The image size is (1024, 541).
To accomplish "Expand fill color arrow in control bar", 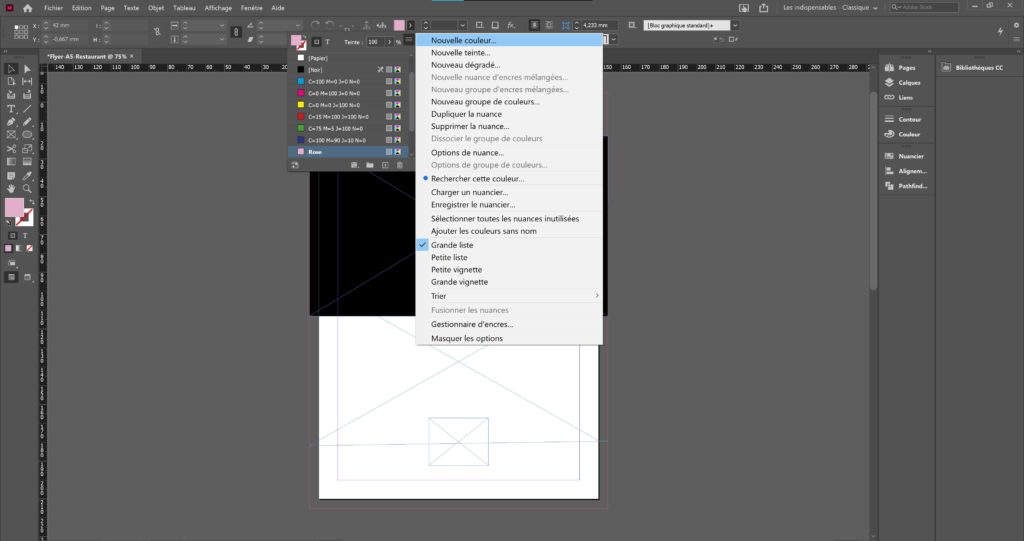I will pos(411,25).
